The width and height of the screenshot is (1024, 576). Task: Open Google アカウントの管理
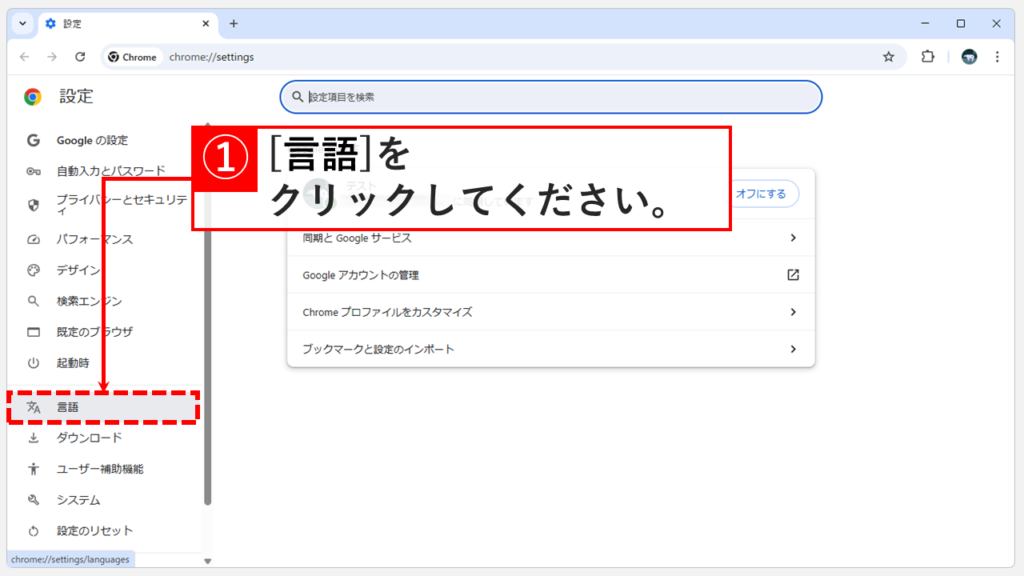tap(548, 275)
